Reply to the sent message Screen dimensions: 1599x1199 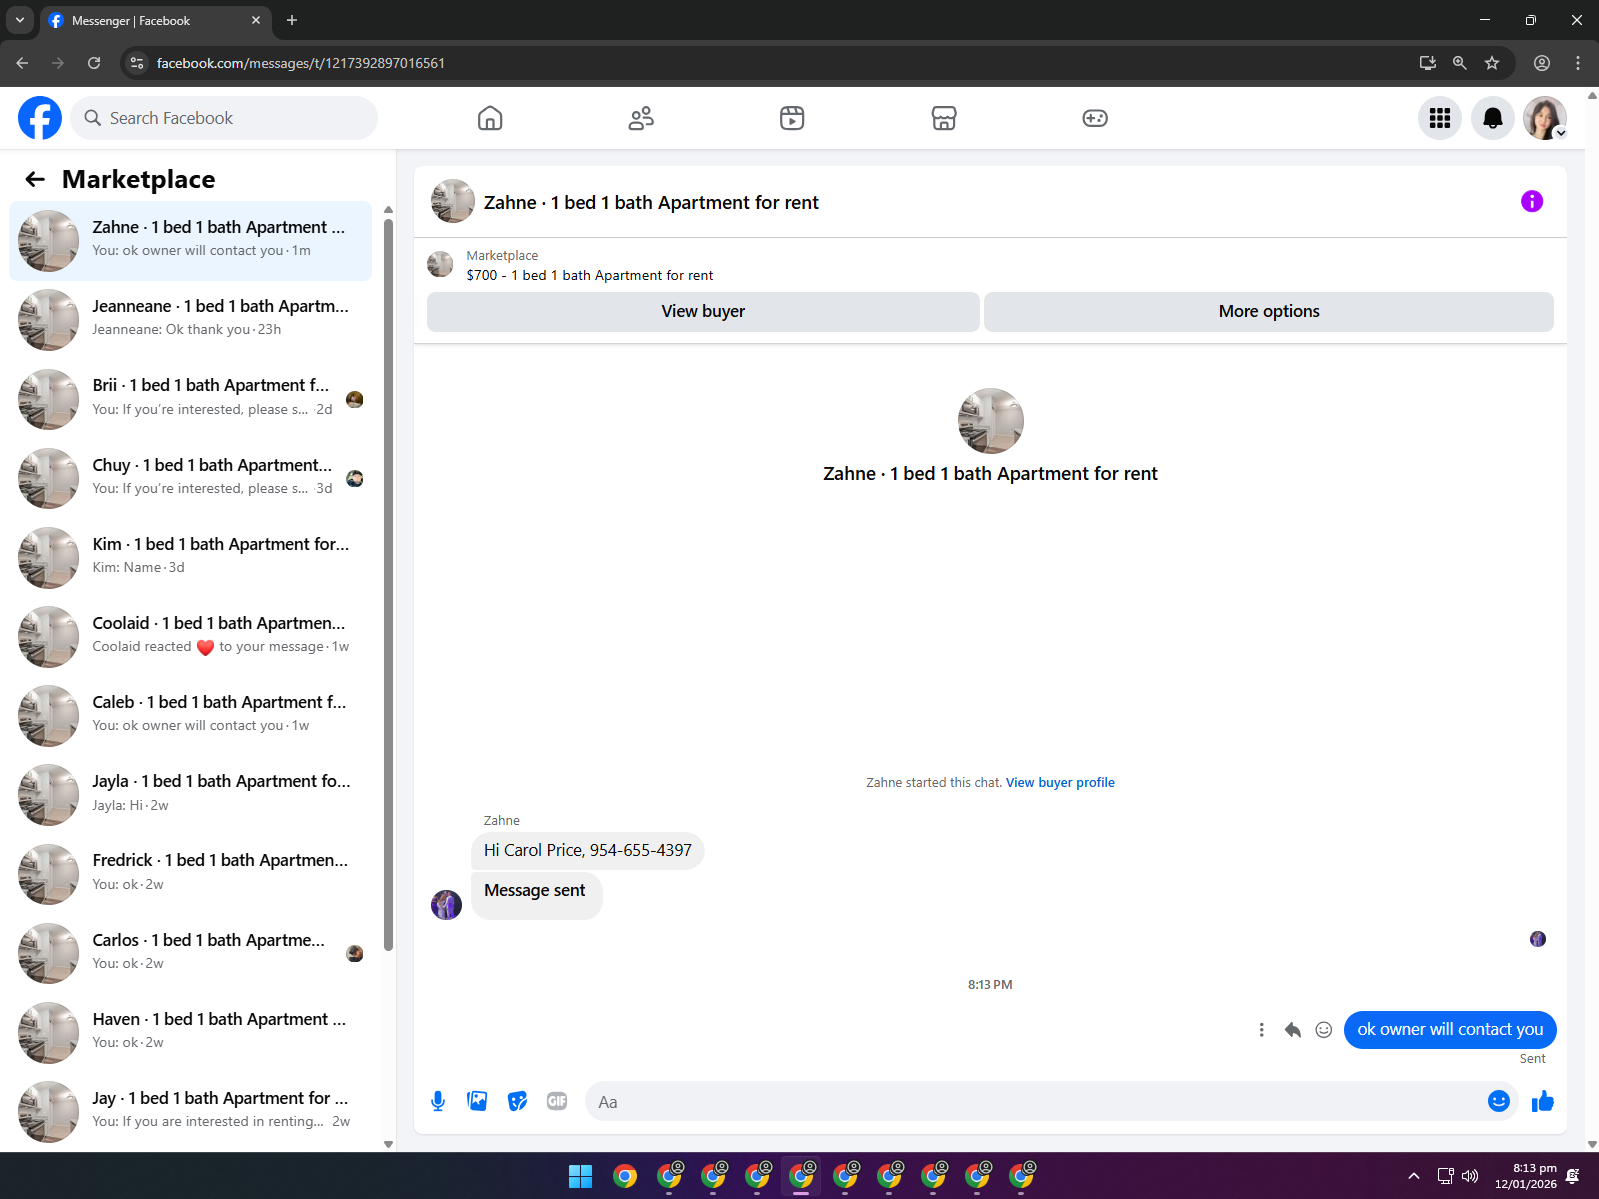click(x=1293, y=1030)
